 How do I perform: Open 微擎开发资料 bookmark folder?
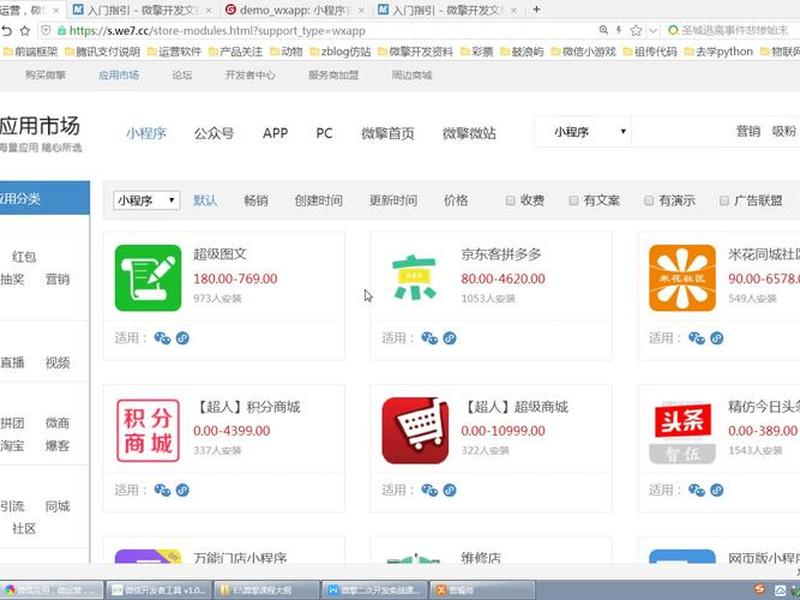point(416,52)
